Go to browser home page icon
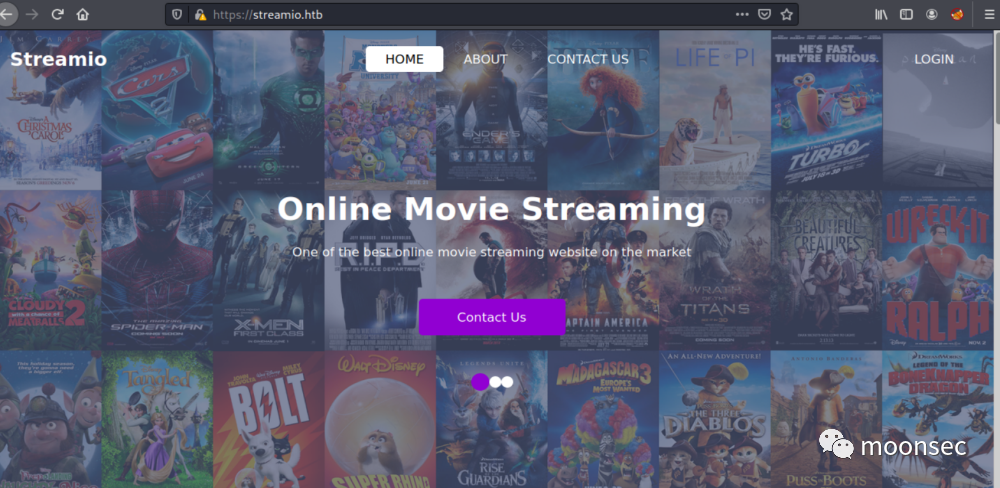1000x488 pixels. tap(82, 14)
